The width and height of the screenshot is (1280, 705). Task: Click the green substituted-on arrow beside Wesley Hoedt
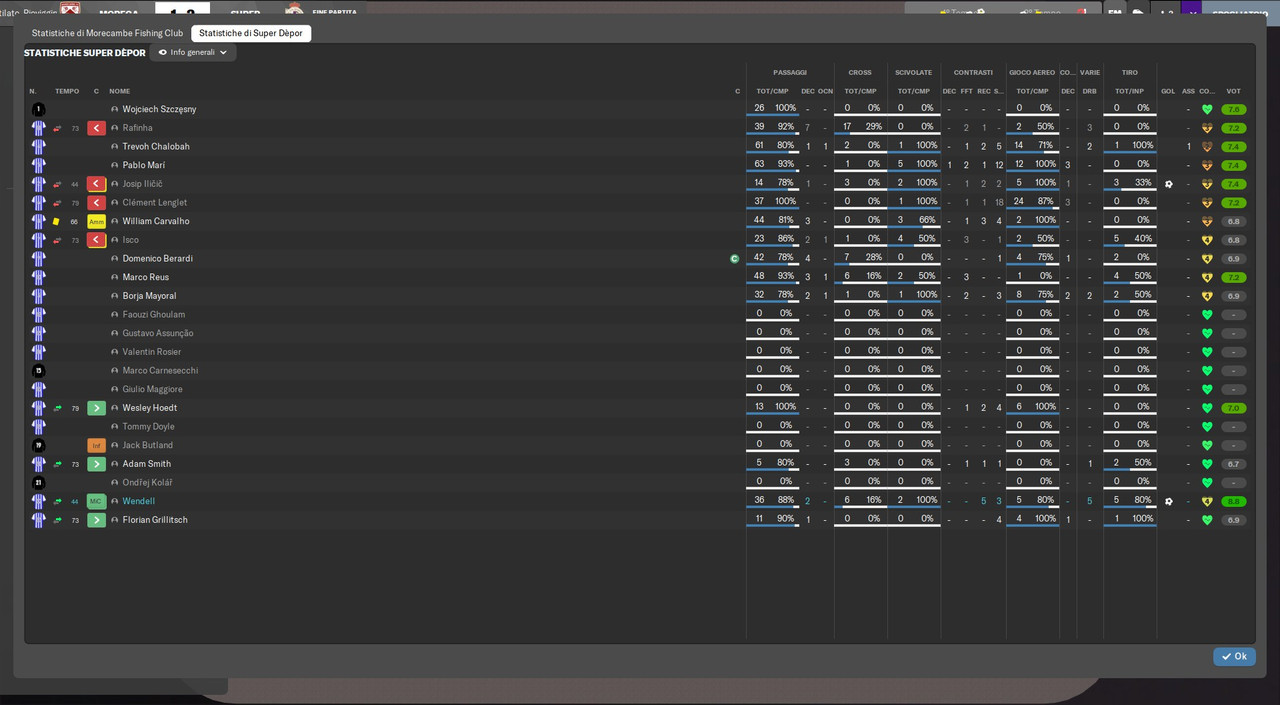(96, 408)
